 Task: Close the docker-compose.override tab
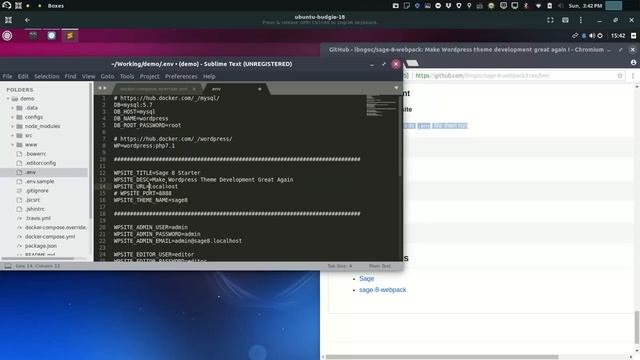point(194,89)
